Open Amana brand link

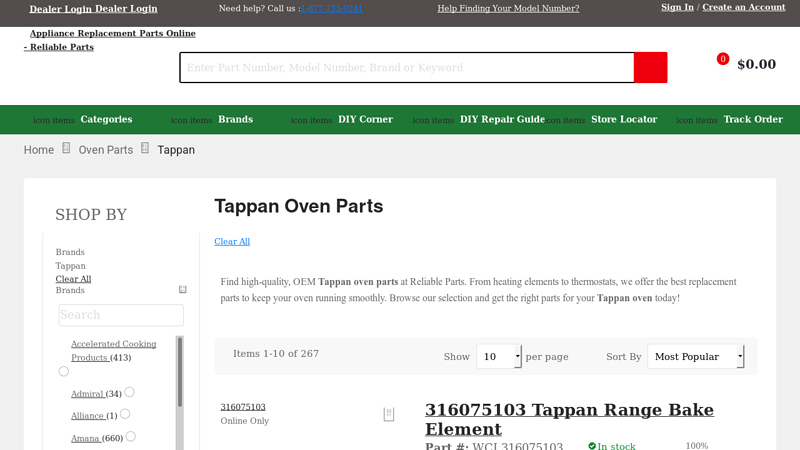[x=85, y=438]
